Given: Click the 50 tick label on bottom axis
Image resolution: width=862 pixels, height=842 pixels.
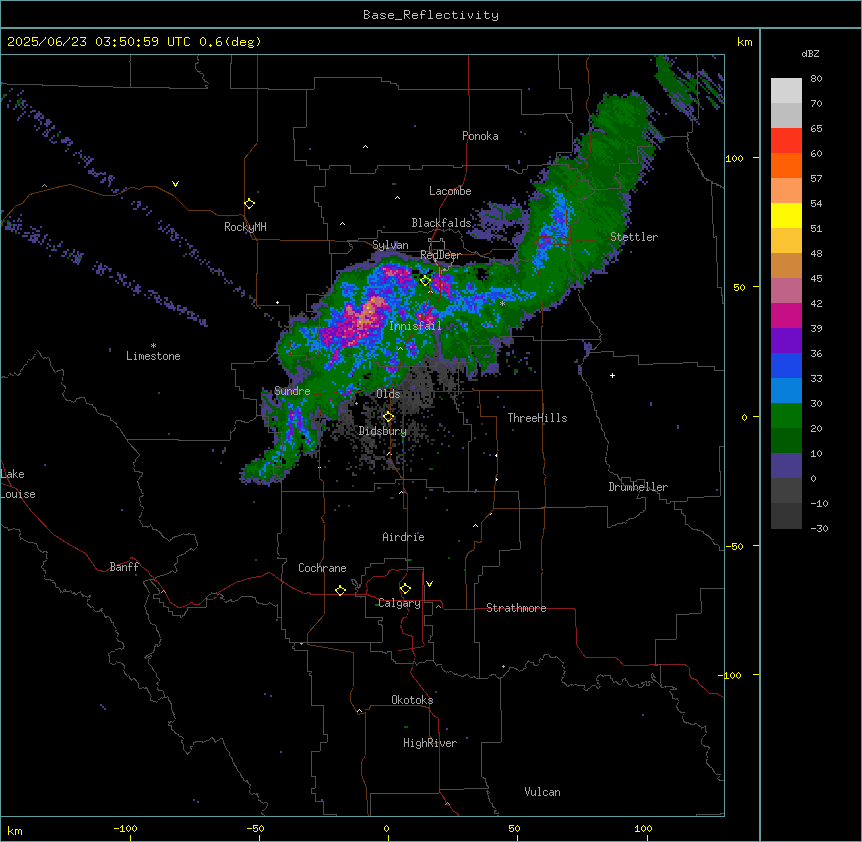Looking at the screenshot, I should pos(514,828).
